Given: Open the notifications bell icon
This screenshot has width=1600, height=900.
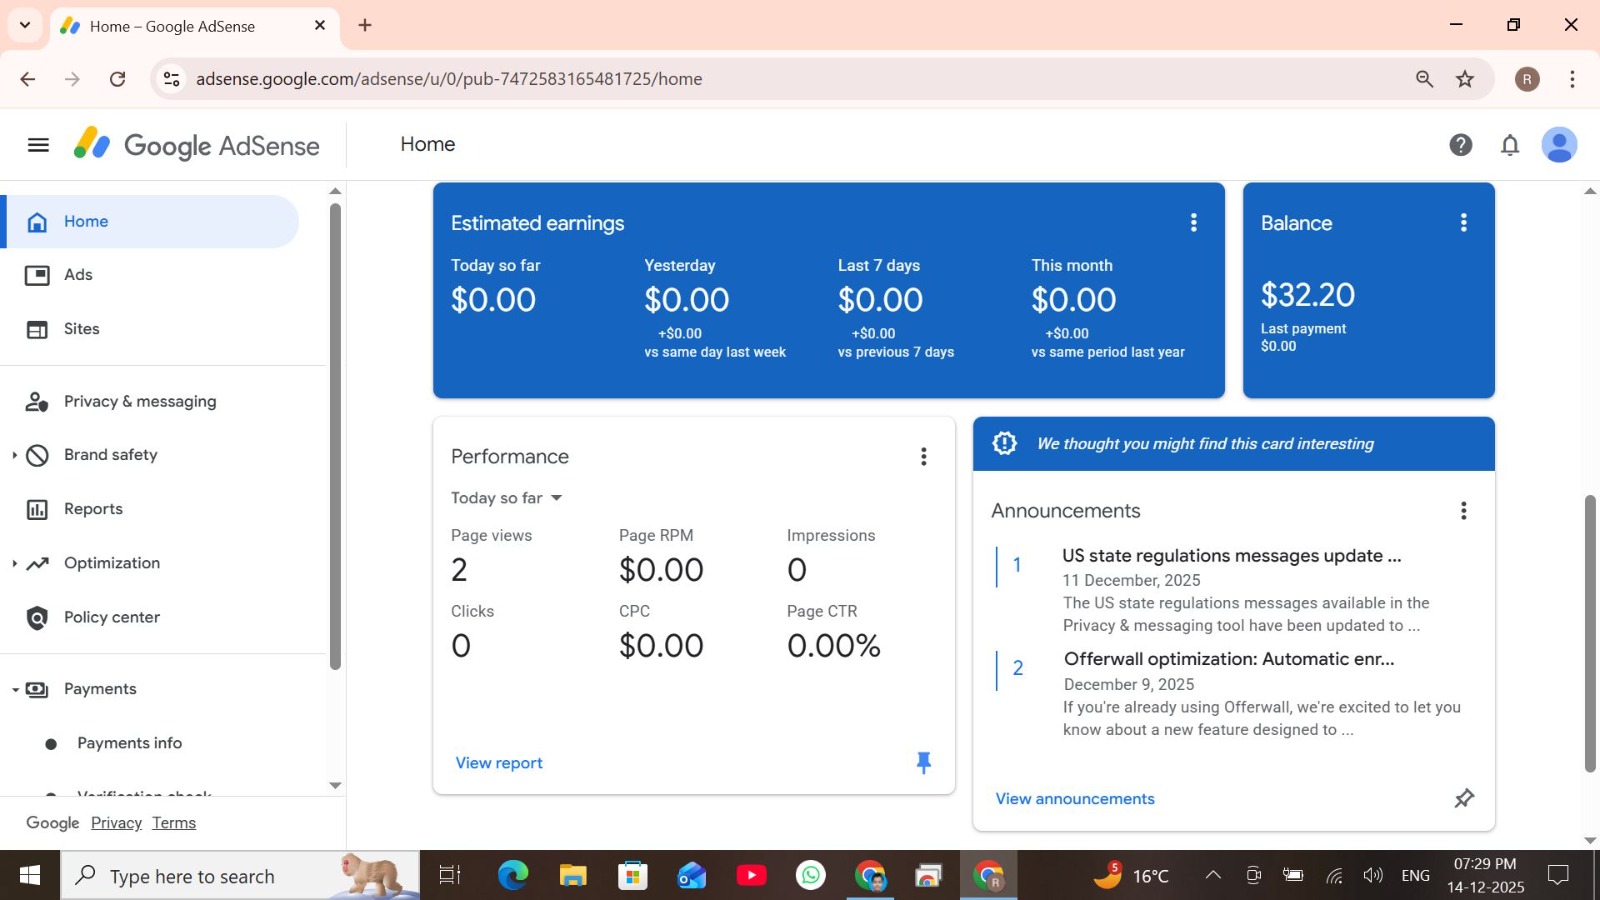Looking at the screenshot, I should [x=1509, y=145].
